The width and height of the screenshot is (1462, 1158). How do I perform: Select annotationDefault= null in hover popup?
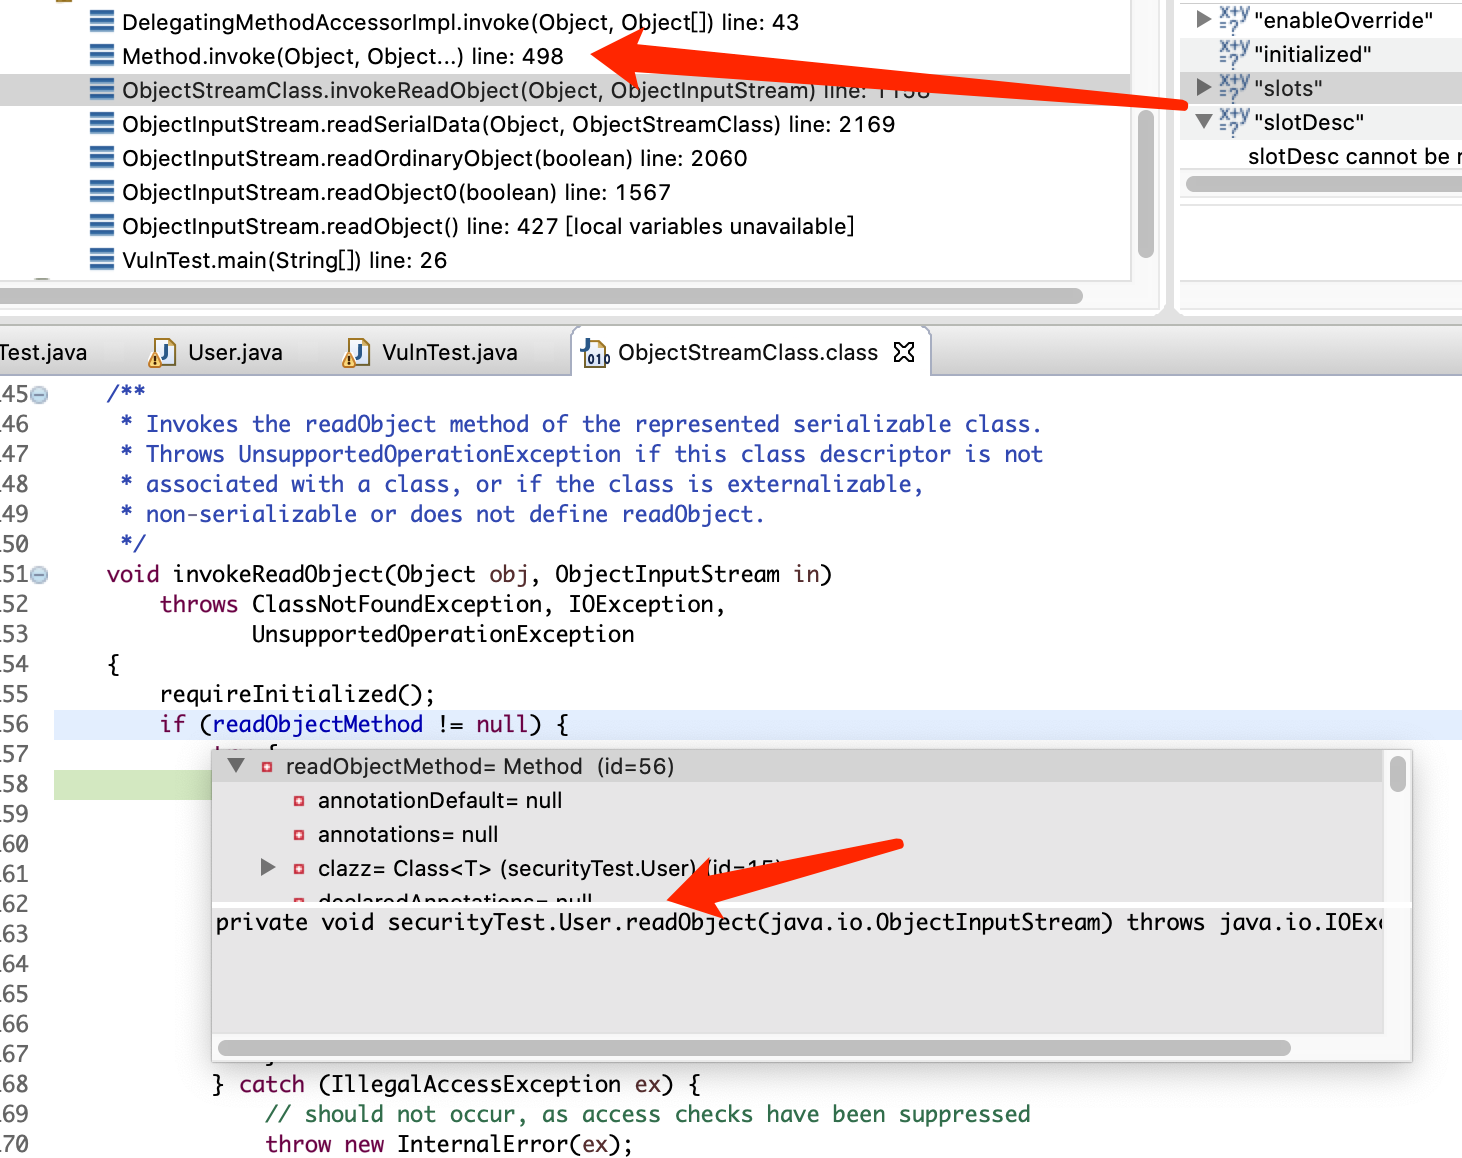click(440, 800)
